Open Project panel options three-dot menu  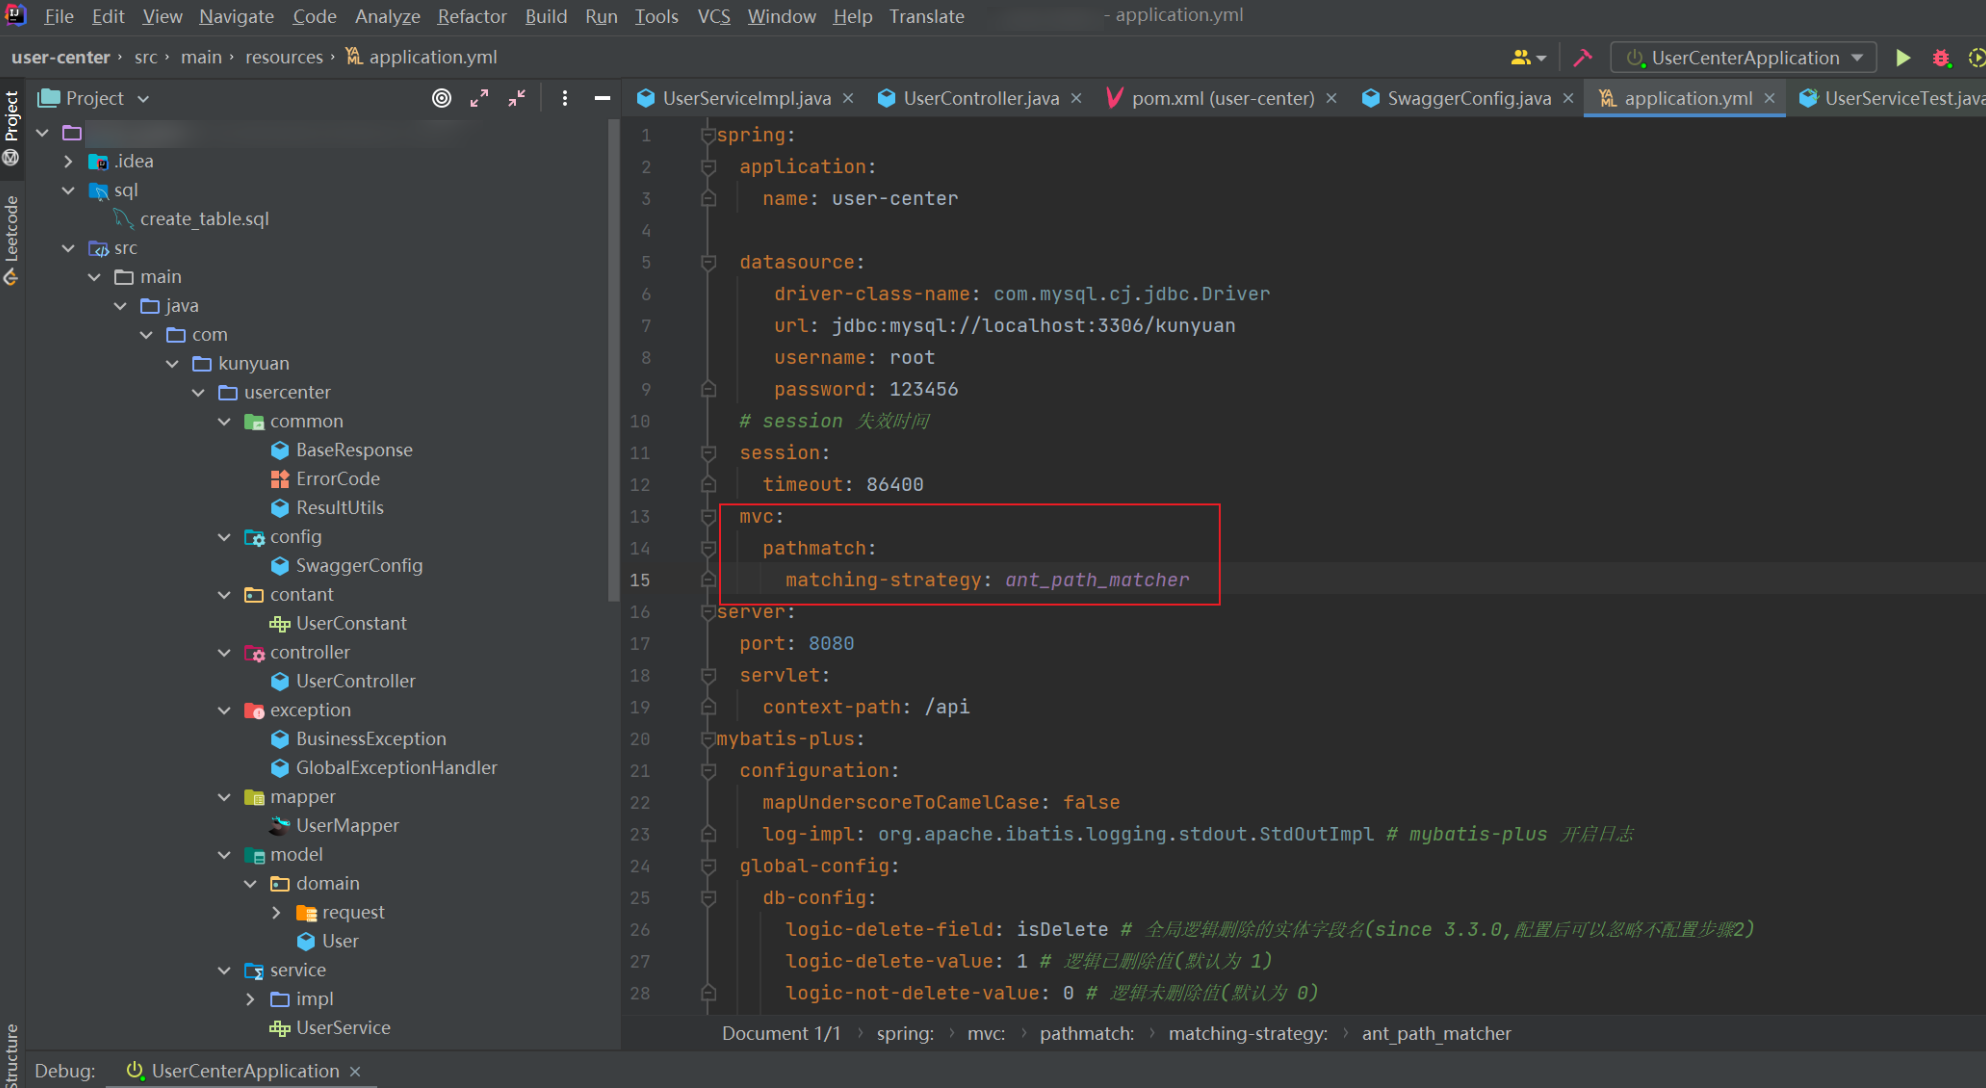[x=565, y=98]
